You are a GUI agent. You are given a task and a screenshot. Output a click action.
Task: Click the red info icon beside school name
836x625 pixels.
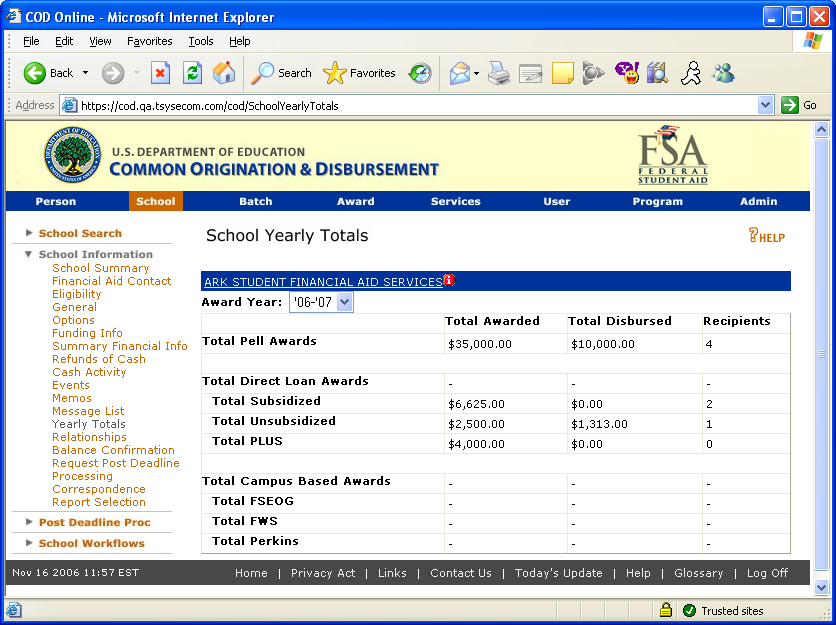pos(449,281)
